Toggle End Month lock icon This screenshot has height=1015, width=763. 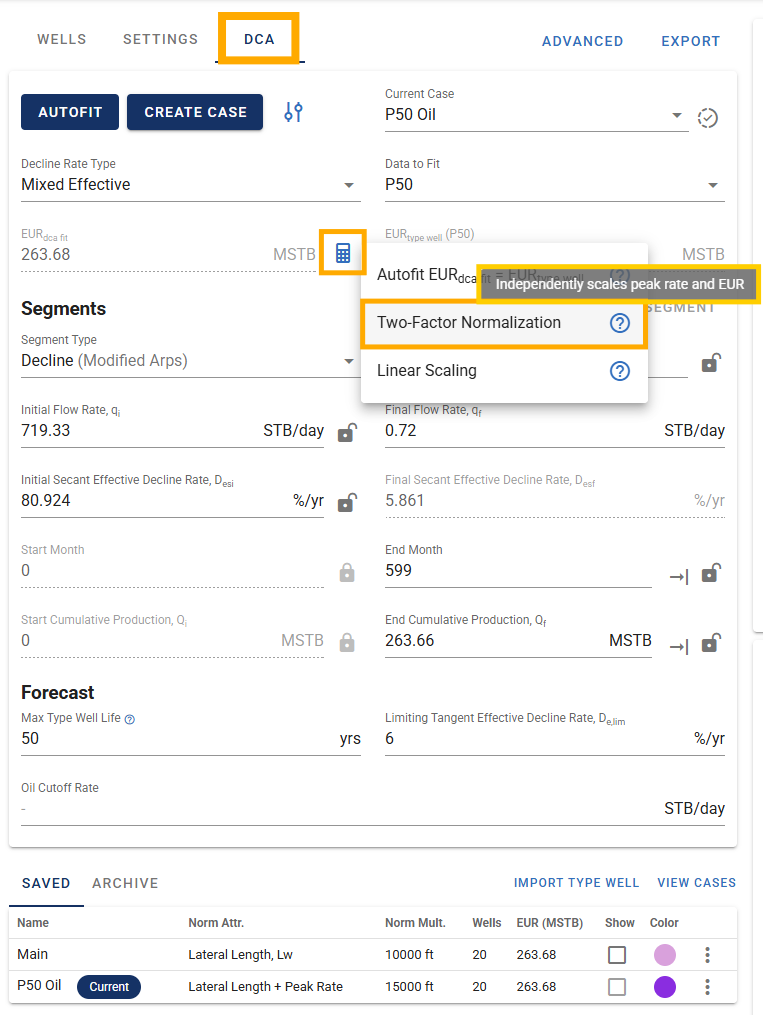711,573
